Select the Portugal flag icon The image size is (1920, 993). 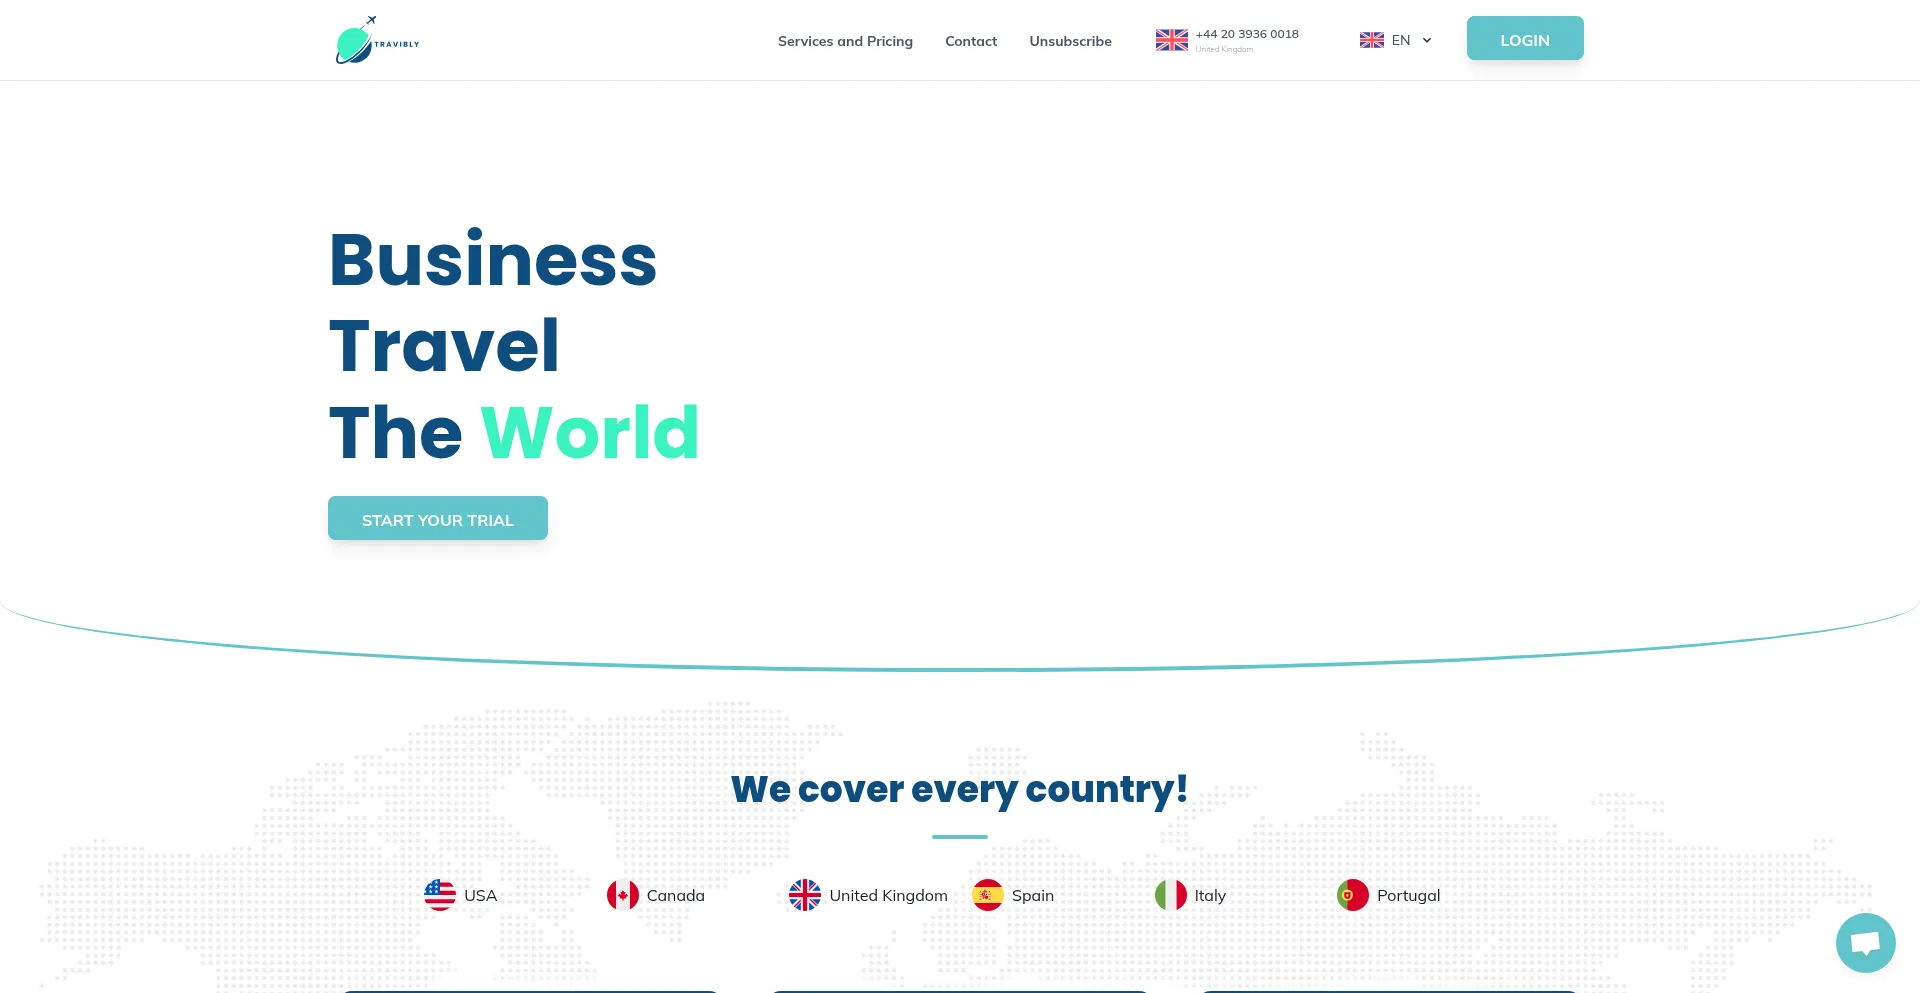pyautogui.click(x=1353, y=895)
